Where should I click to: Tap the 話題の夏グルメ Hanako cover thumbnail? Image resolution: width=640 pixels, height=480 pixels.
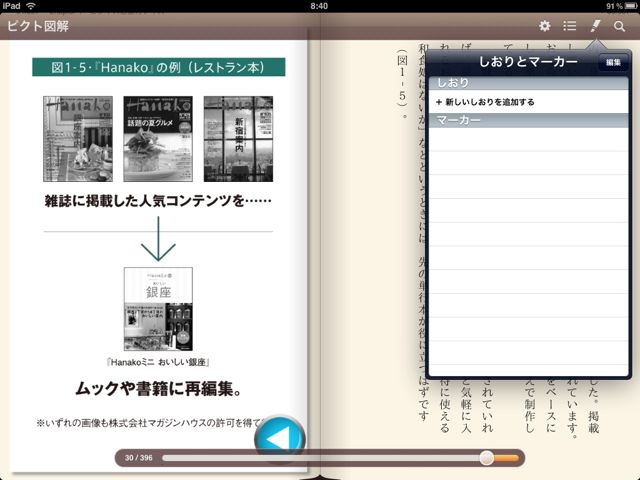coord(158,139)
